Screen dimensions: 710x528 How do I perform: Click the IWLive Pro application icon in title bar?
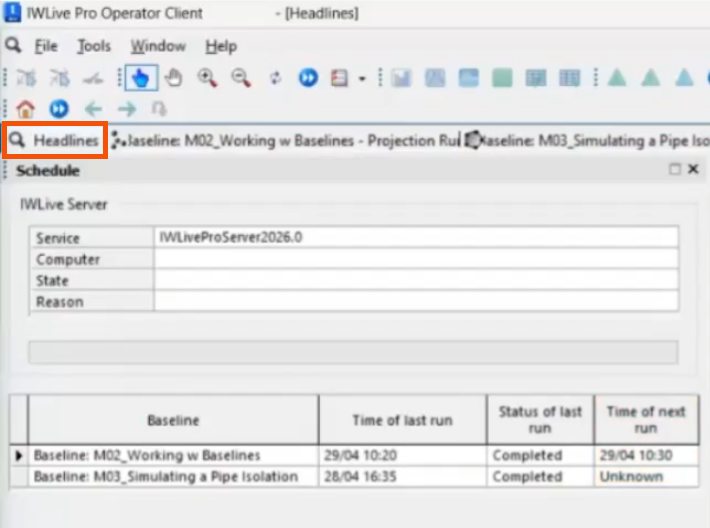(x=12, y=12)
